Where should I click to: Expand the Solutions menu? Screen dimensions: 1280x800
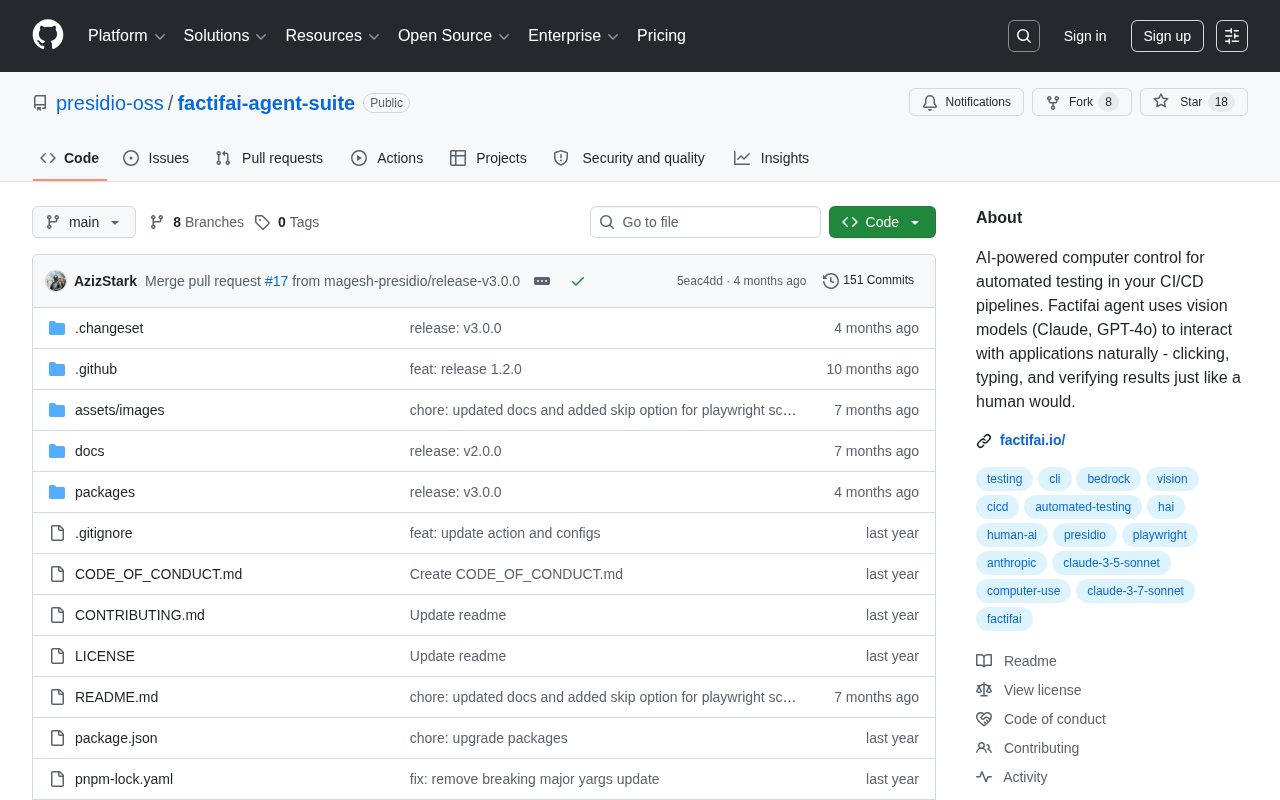(225, 36)
